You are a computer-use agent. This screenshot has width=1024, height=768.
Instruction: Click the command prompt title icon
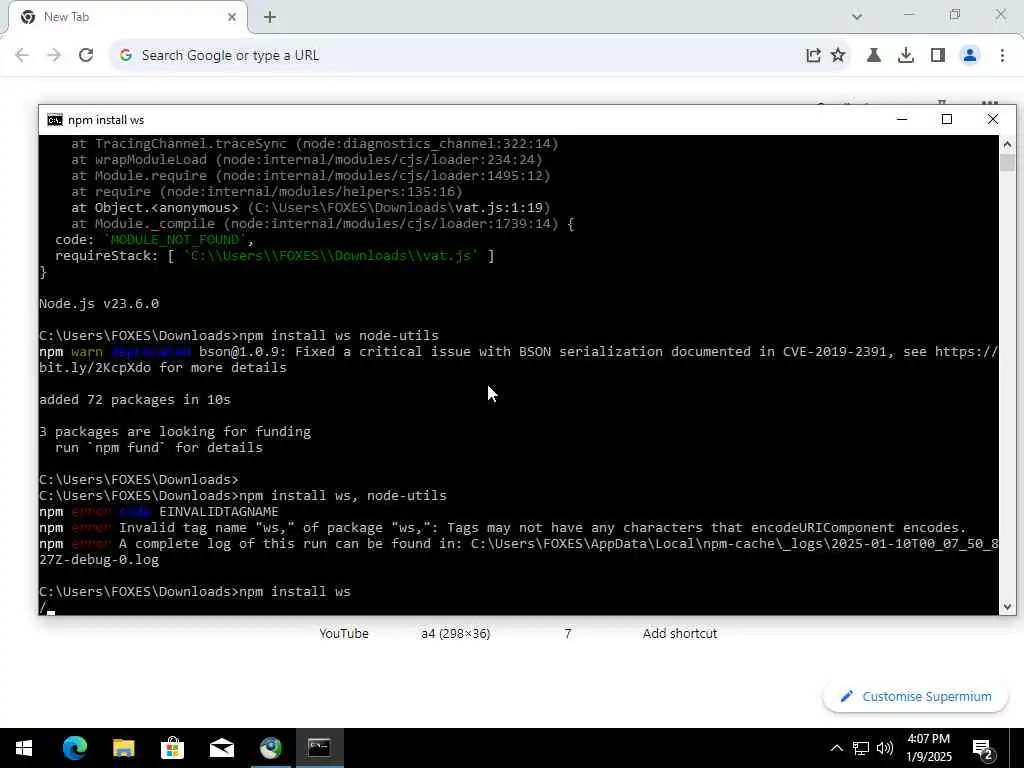tap(55, 120)
